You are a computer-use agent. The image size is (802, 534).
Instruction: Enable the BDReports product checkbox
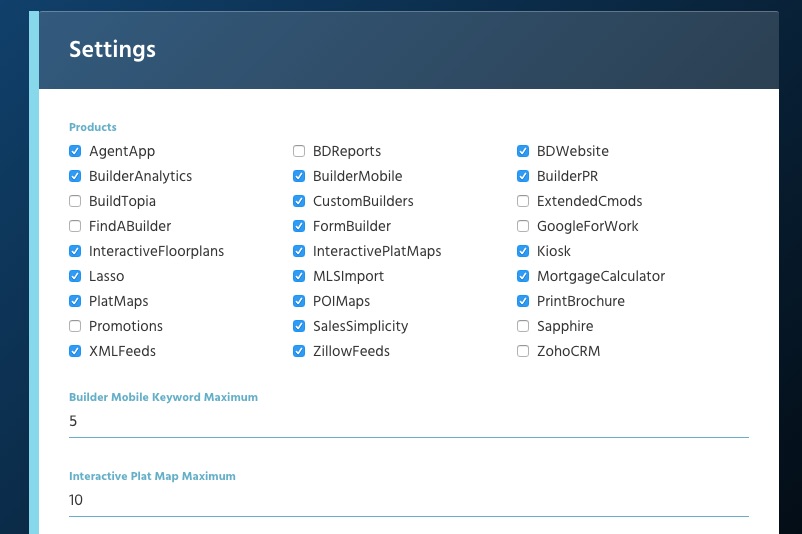pyautogui.click(x=299, y=151)
